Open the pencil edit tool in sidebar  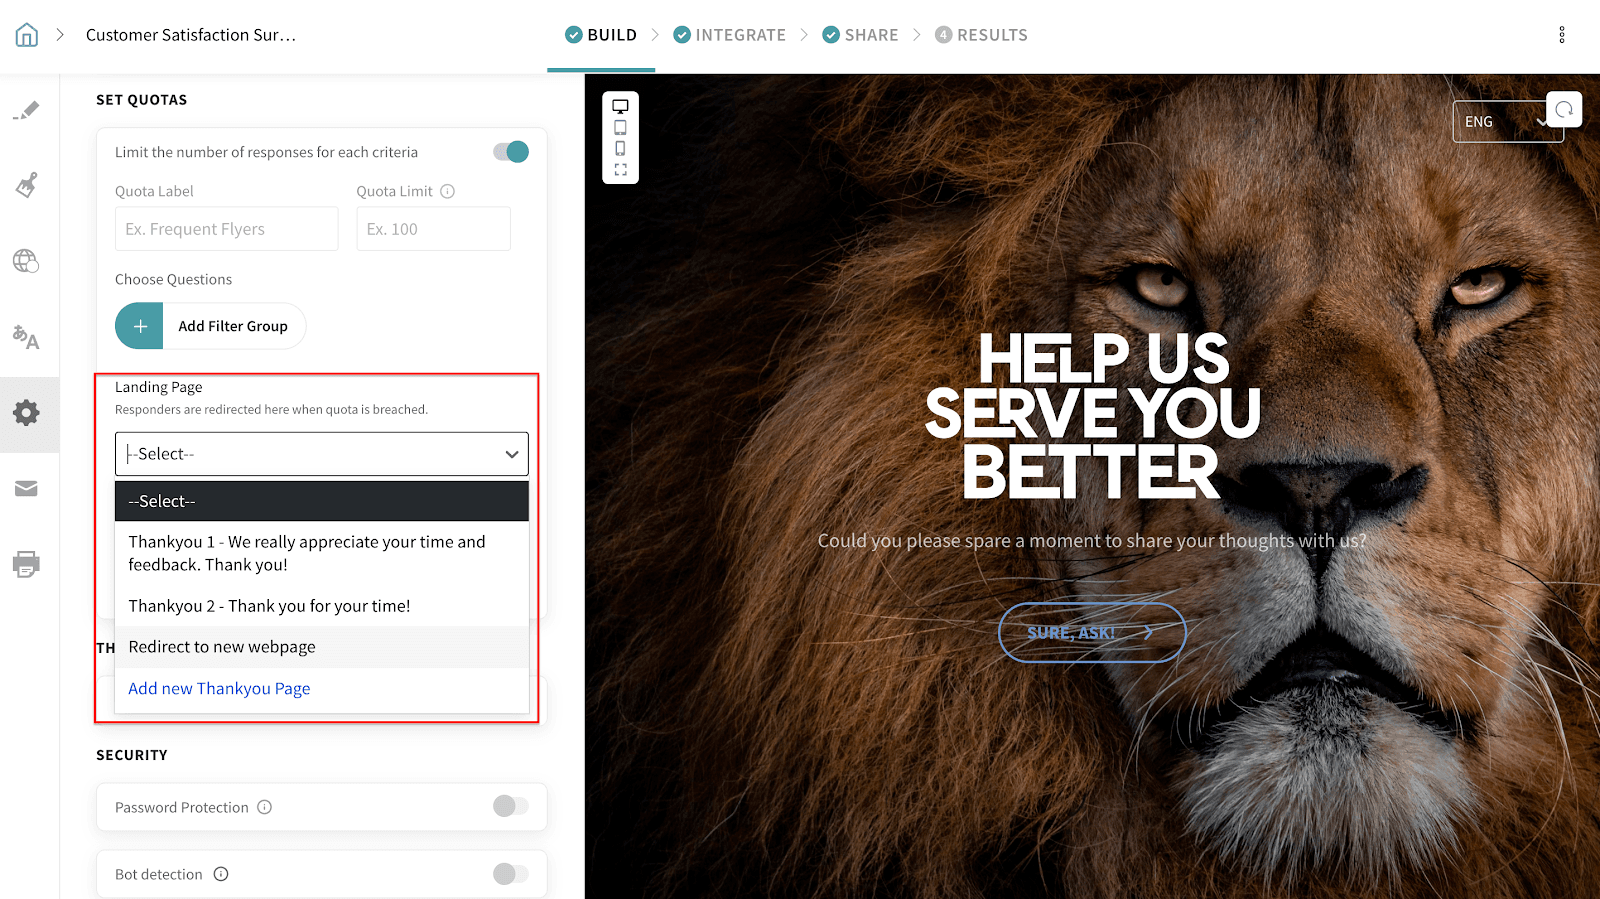coord(27,110)
